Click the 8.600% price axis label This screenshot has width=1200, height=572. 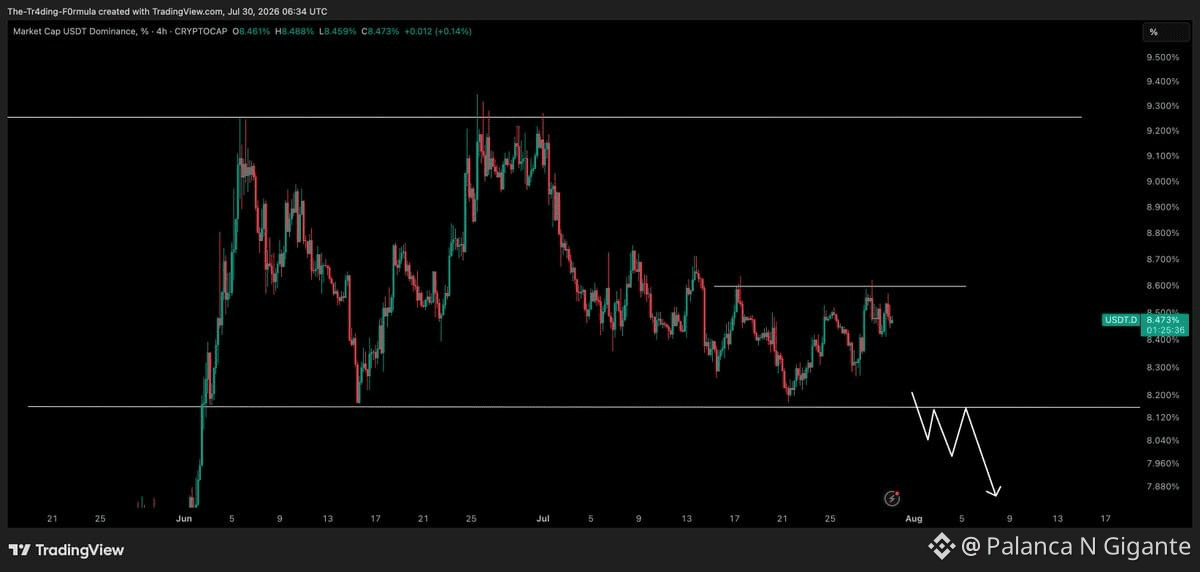pos(1163,286)
